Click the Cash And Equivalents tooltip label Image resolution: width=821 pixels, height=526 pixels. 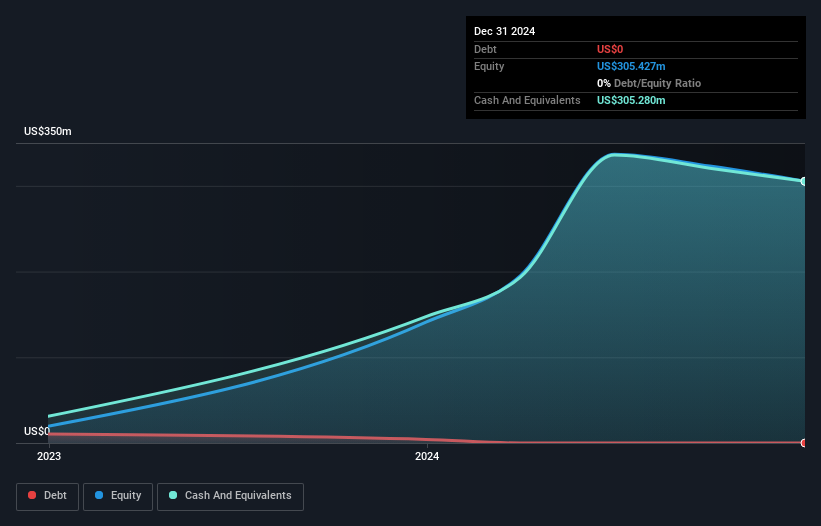(527, 100)
